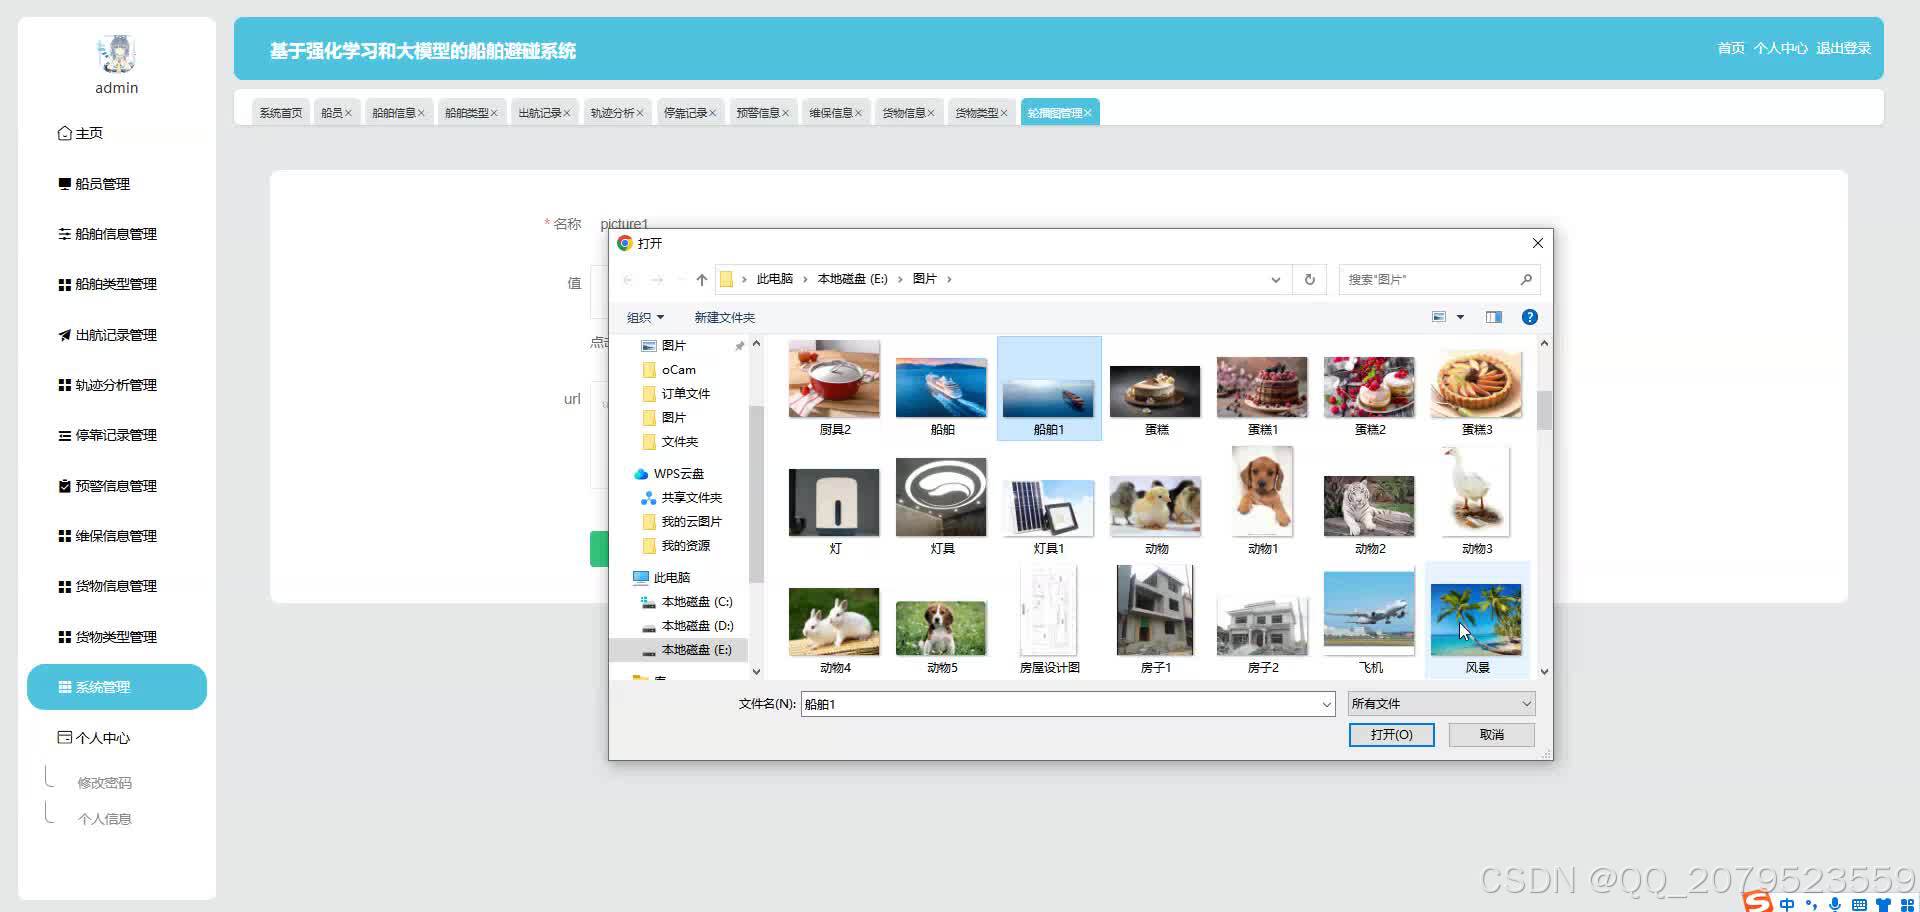The height and width of the screenshot is (912, 1920).
Task: Select the highlighted 系统管理 menu
Action: coord(117,687)
